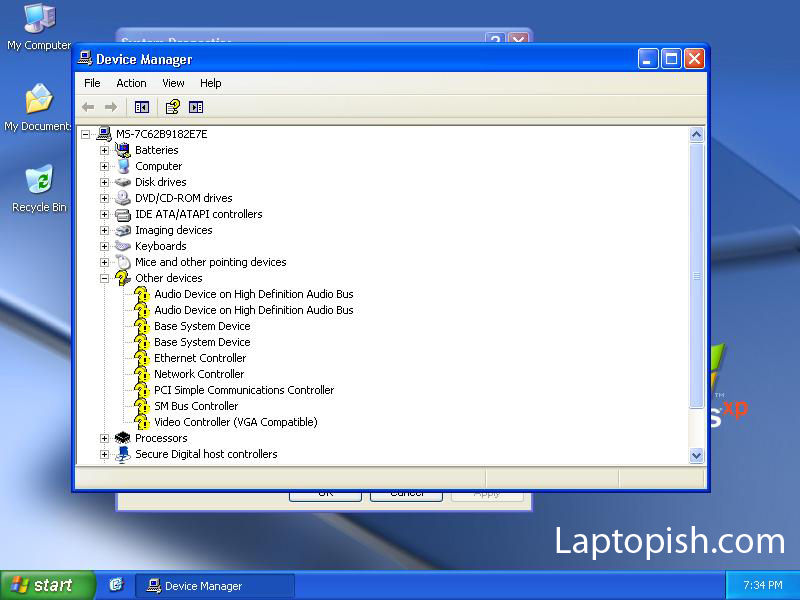
Task: Click the Cancel button in System Properties
Action: pyautogui.click(x=406, y=492)
